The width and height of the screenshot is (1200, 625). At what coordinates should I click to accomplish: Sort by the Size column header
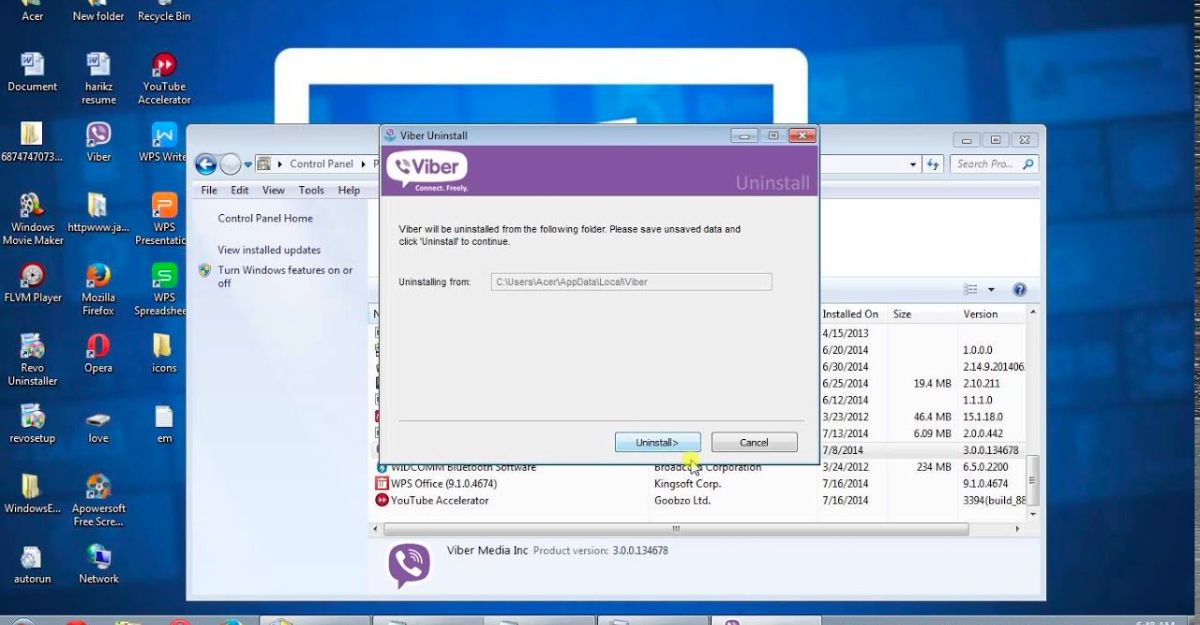coord(902,314)
